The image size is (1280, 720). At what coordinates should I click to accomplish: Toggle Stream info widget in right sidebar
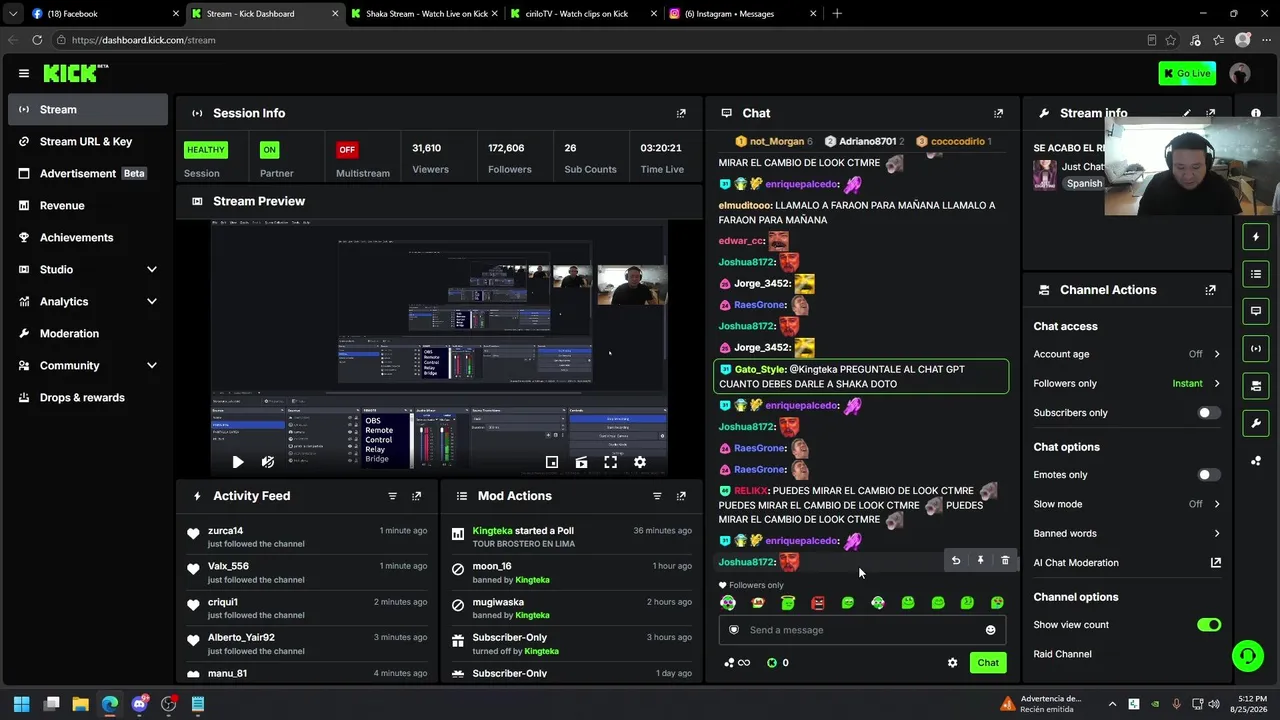coord(1256,423)
